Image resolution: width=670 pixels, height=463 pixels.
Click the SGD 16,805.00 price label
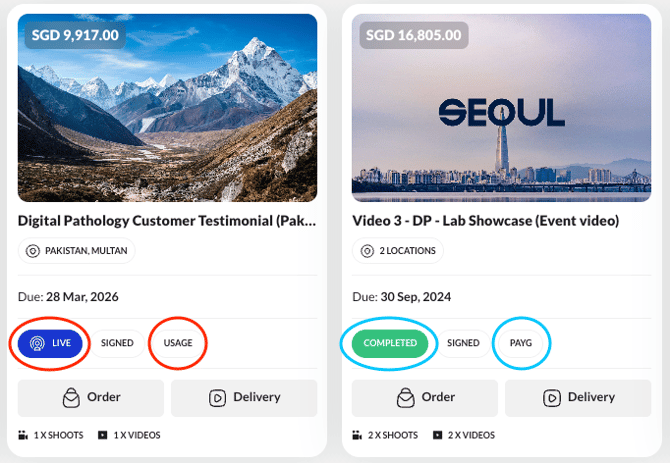[414, 35]
